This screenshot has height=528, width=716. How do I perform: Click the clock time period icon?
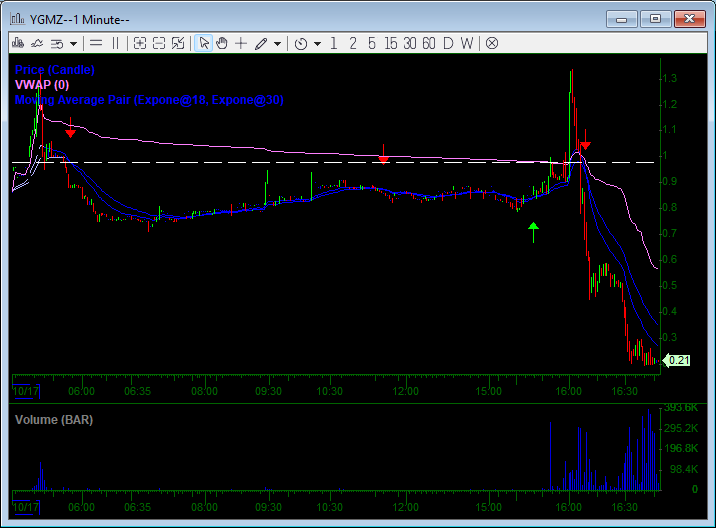[x=300, y=44]
